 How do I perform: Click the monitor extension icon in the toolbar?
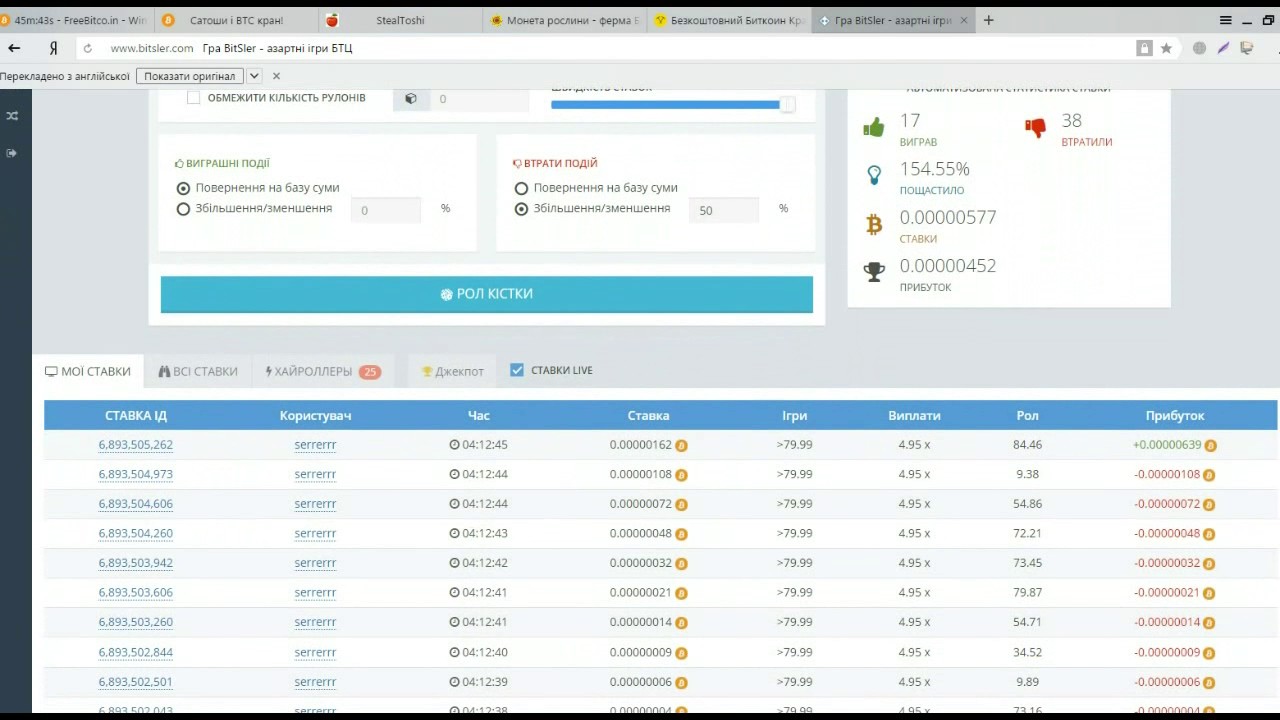point(1247,48)
